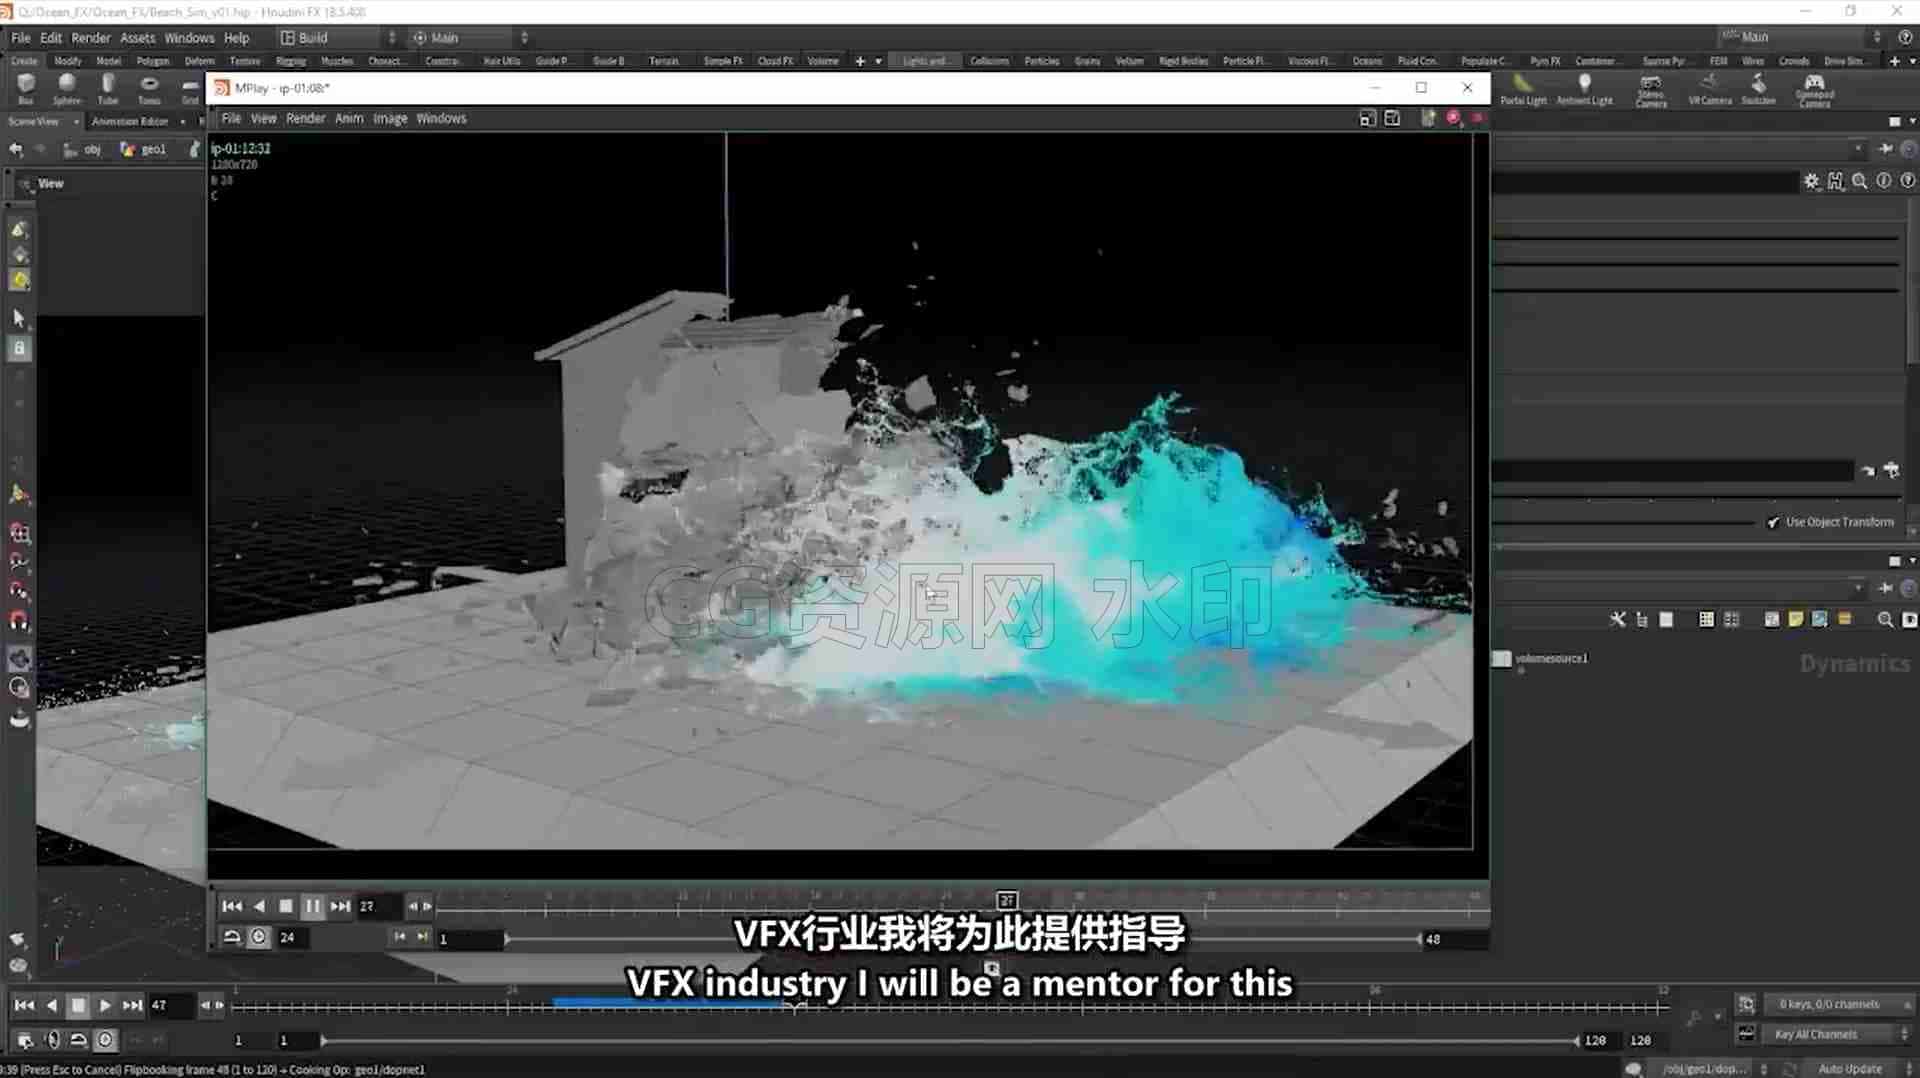
Task: Click the main timeline play forward button
Action: pos(105,1005)
